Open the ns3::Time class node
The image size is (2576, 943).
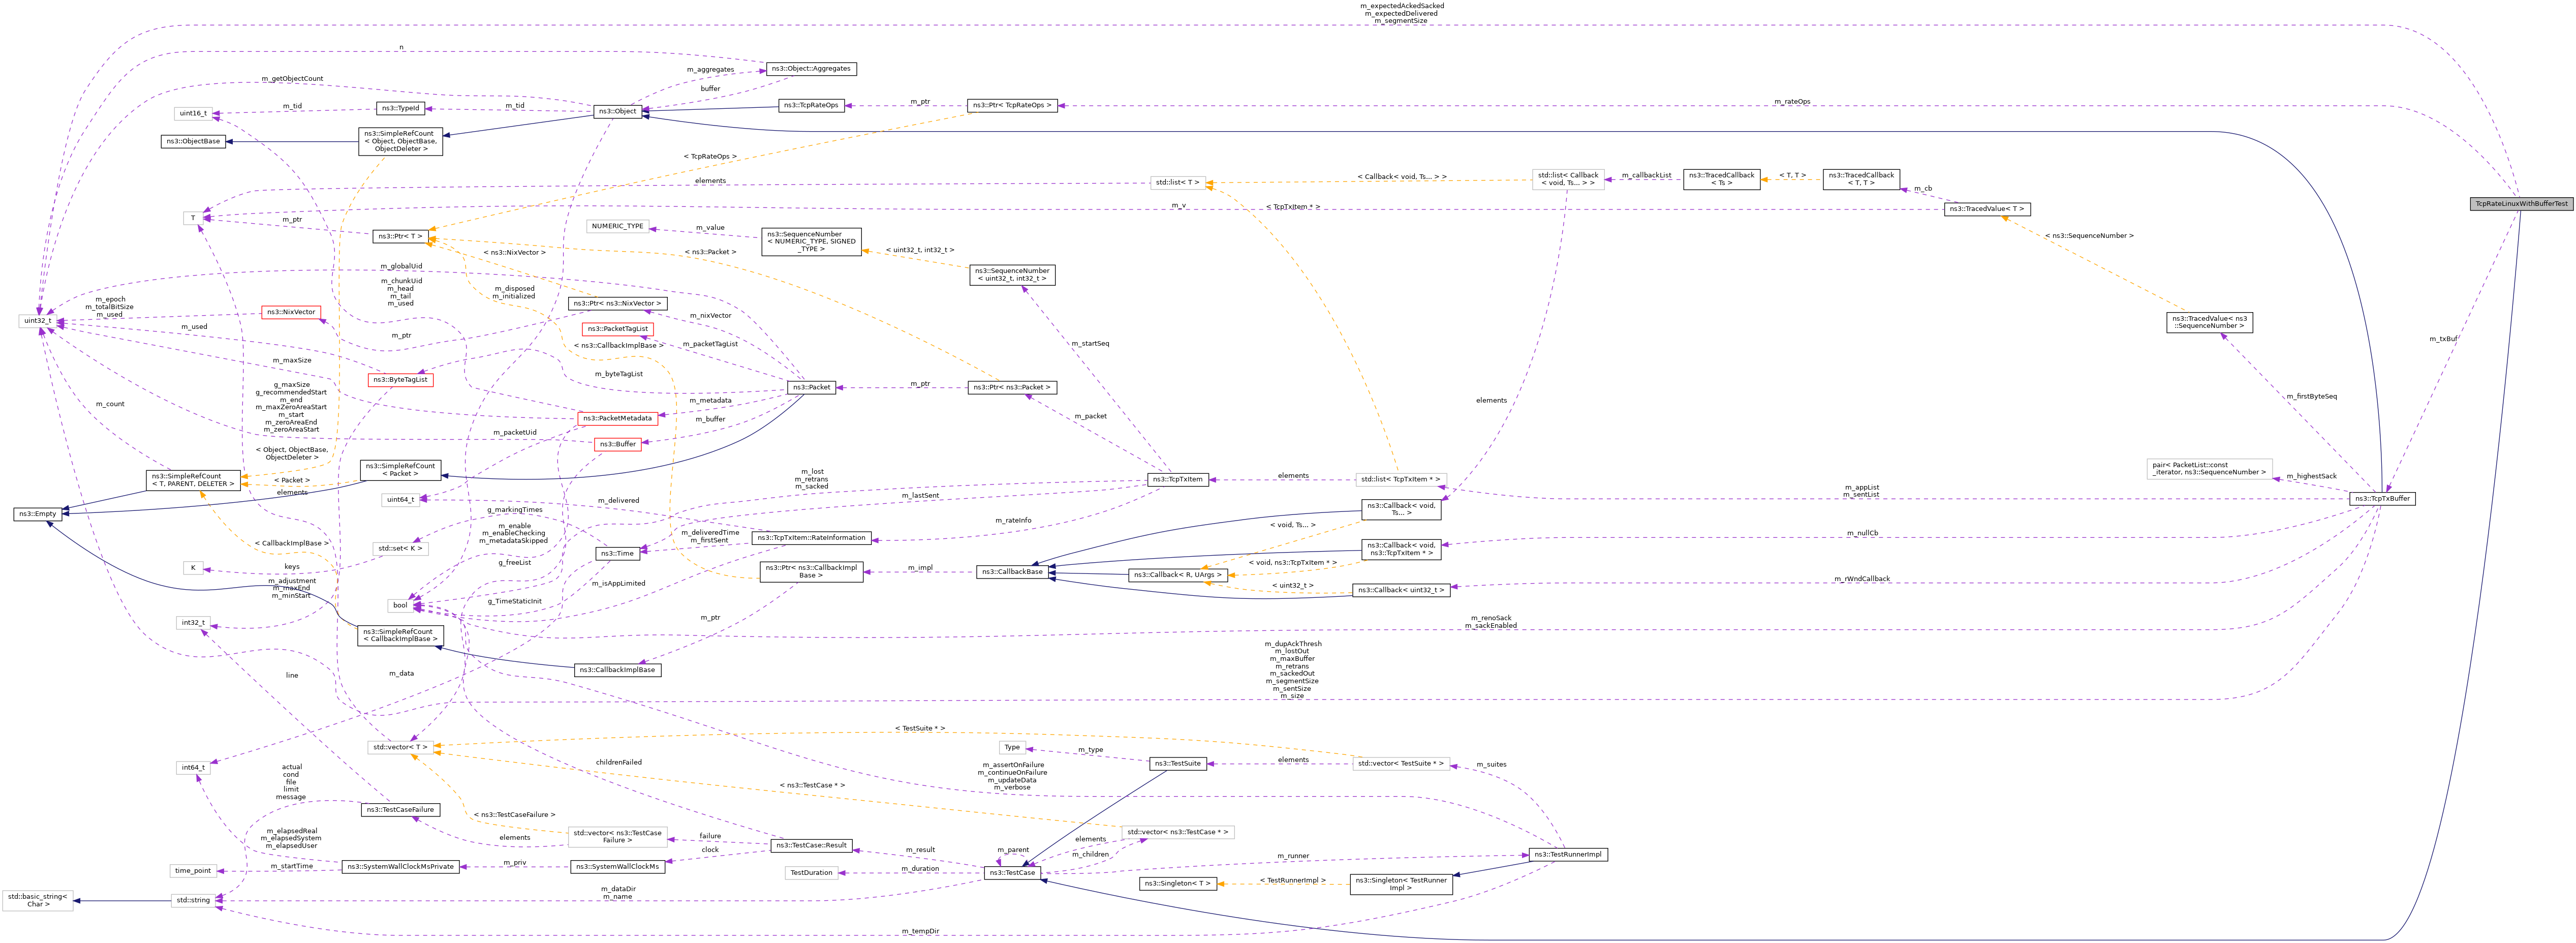pyautogui.click(x=617, y=553)
